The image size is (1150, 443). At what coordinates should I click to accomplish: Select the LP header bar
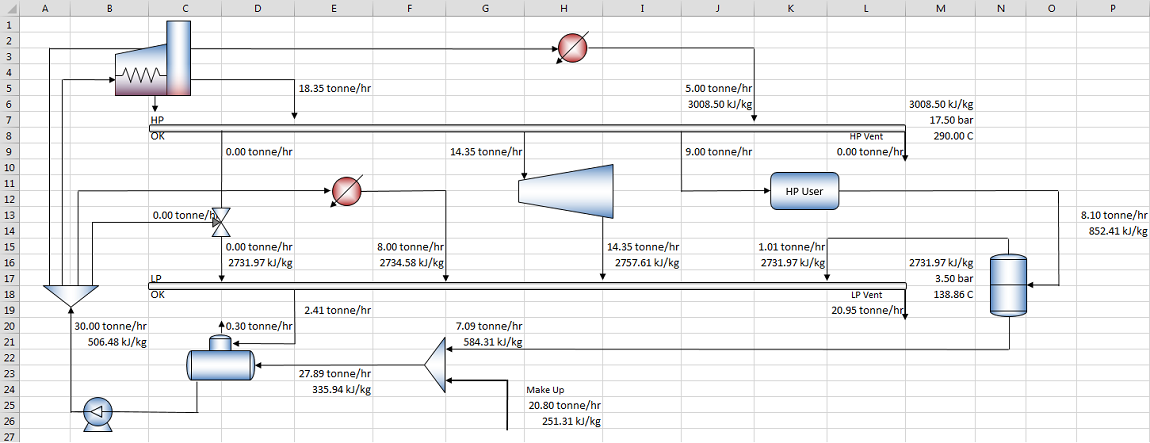[527, 285]
